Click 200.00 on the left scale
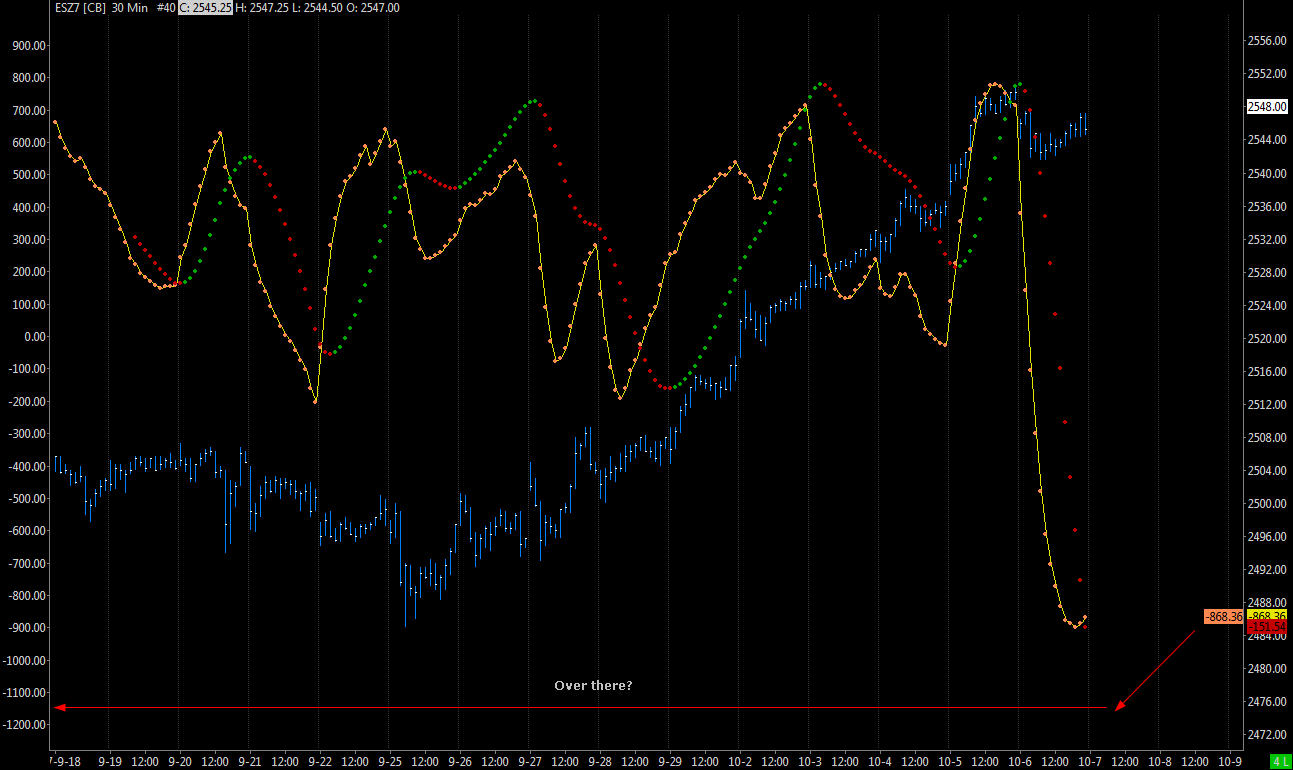 (29, 271)
